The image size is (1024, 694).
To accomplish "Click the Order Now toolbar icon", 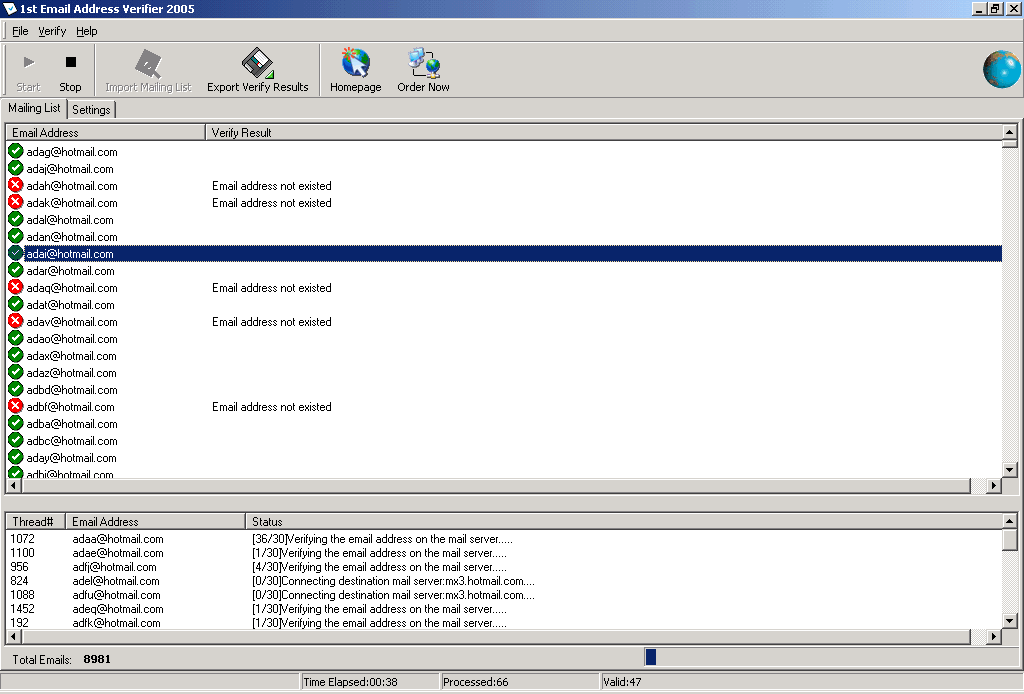I will coord(423,64).
